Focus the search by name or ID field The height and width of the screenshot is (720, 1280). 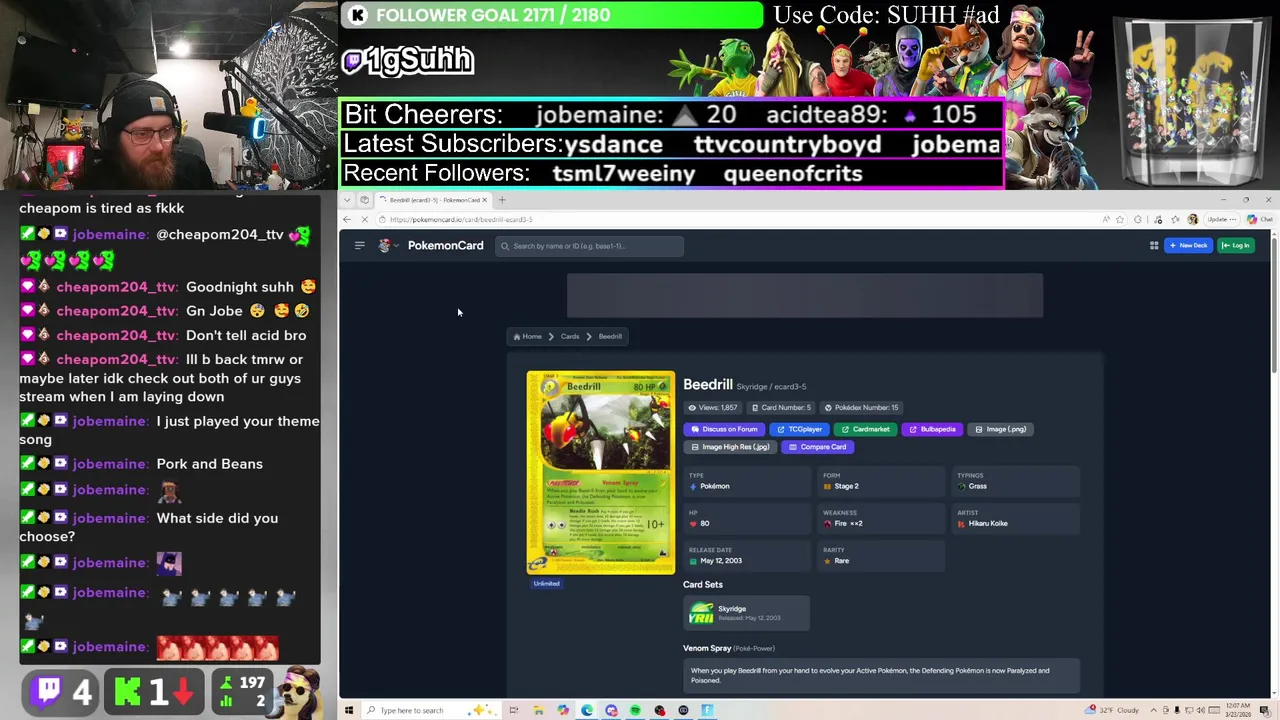coord(590,246)
